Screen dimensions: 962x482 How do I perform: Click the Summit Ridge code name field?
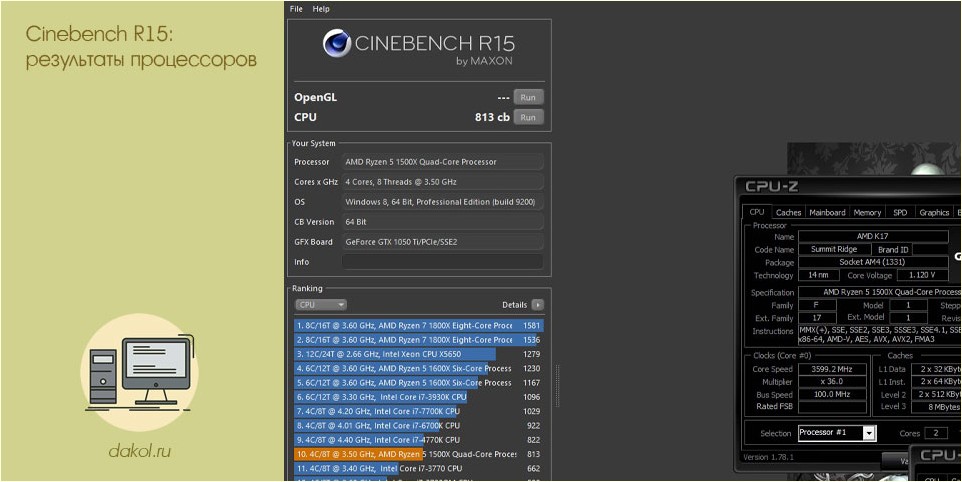coord(835,249)
